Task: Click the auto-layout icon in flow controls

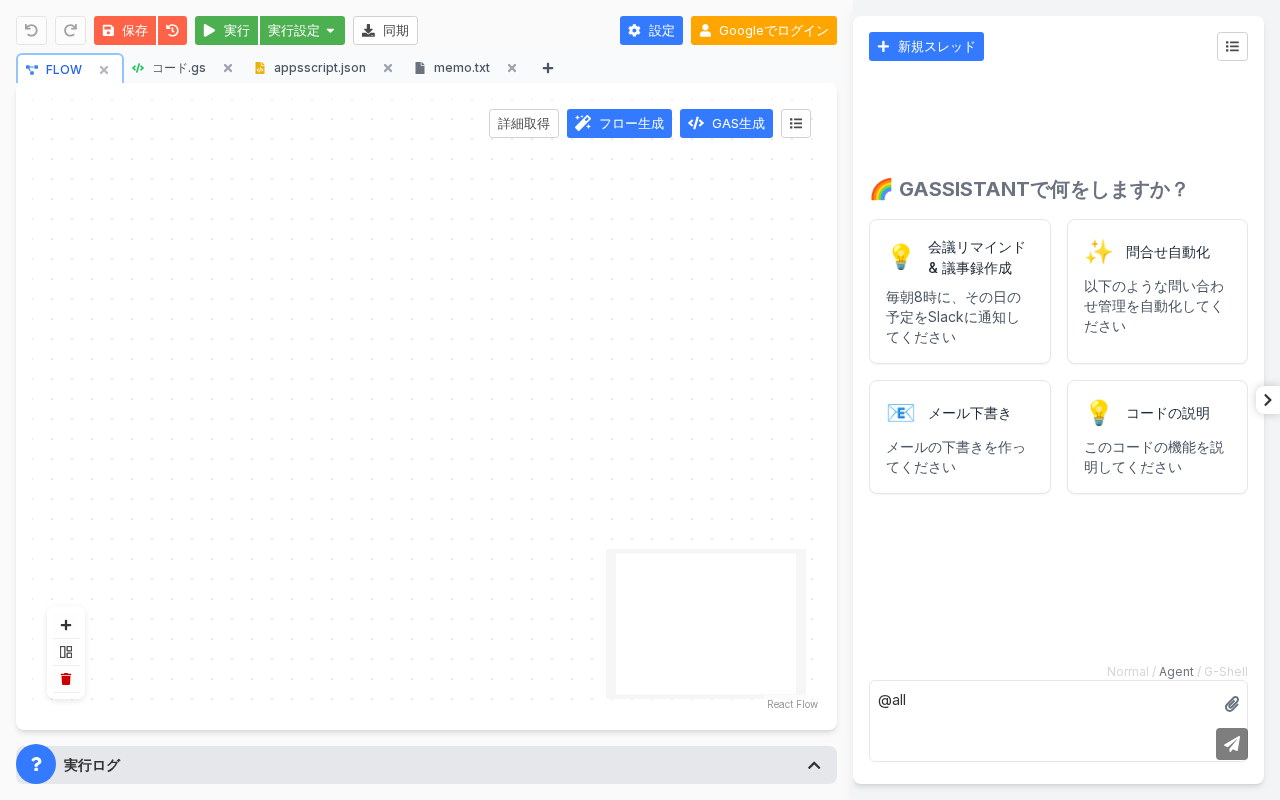Action: pos(66,652)
